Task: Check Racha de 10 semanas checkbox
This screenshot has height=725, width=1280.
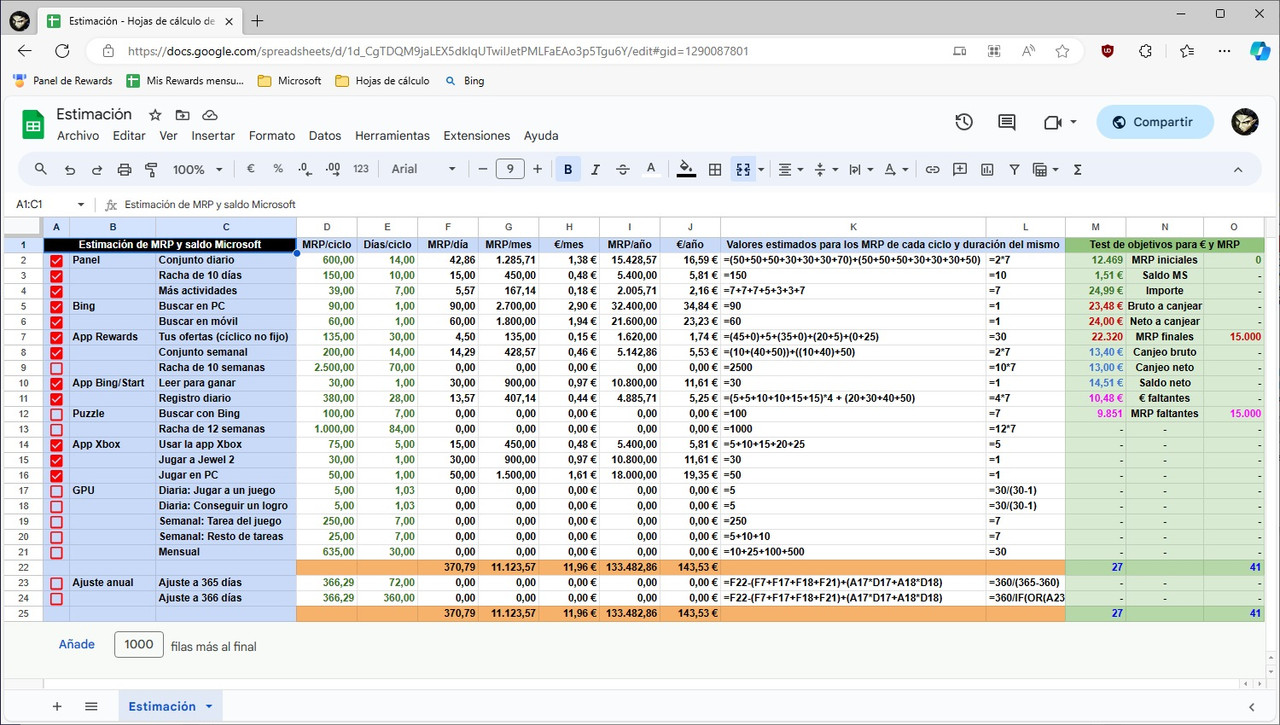Action: point(56,368)
